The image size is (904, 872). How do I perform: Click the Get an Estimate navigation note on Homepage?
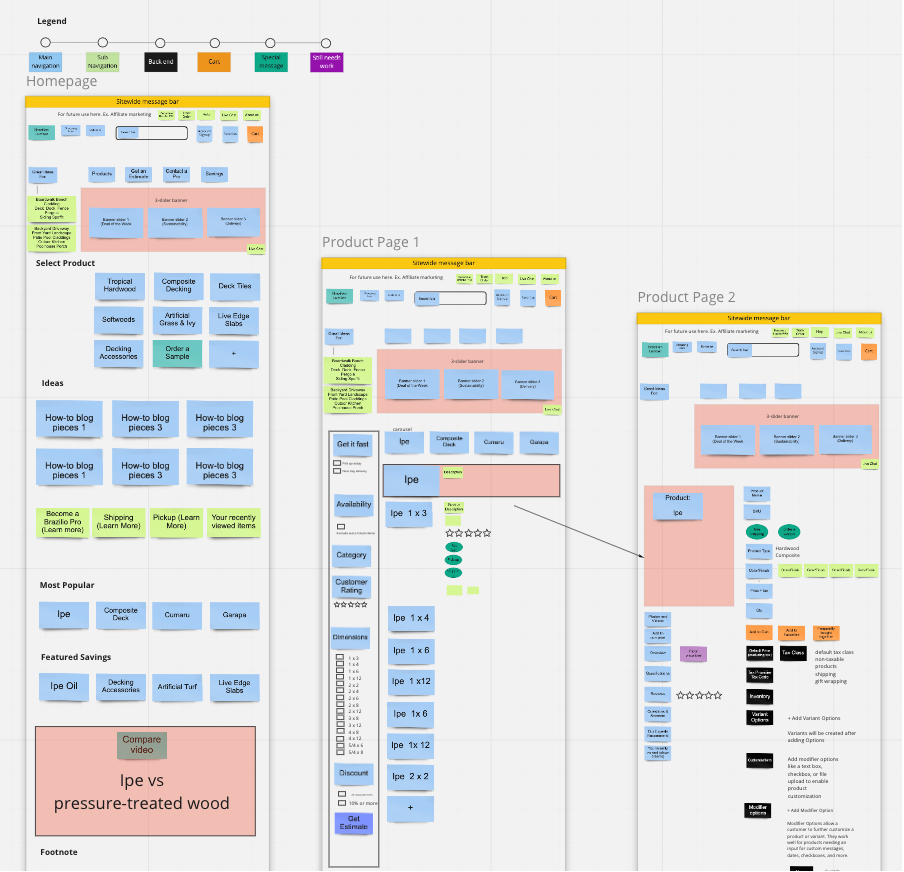[x=139, y=174]
